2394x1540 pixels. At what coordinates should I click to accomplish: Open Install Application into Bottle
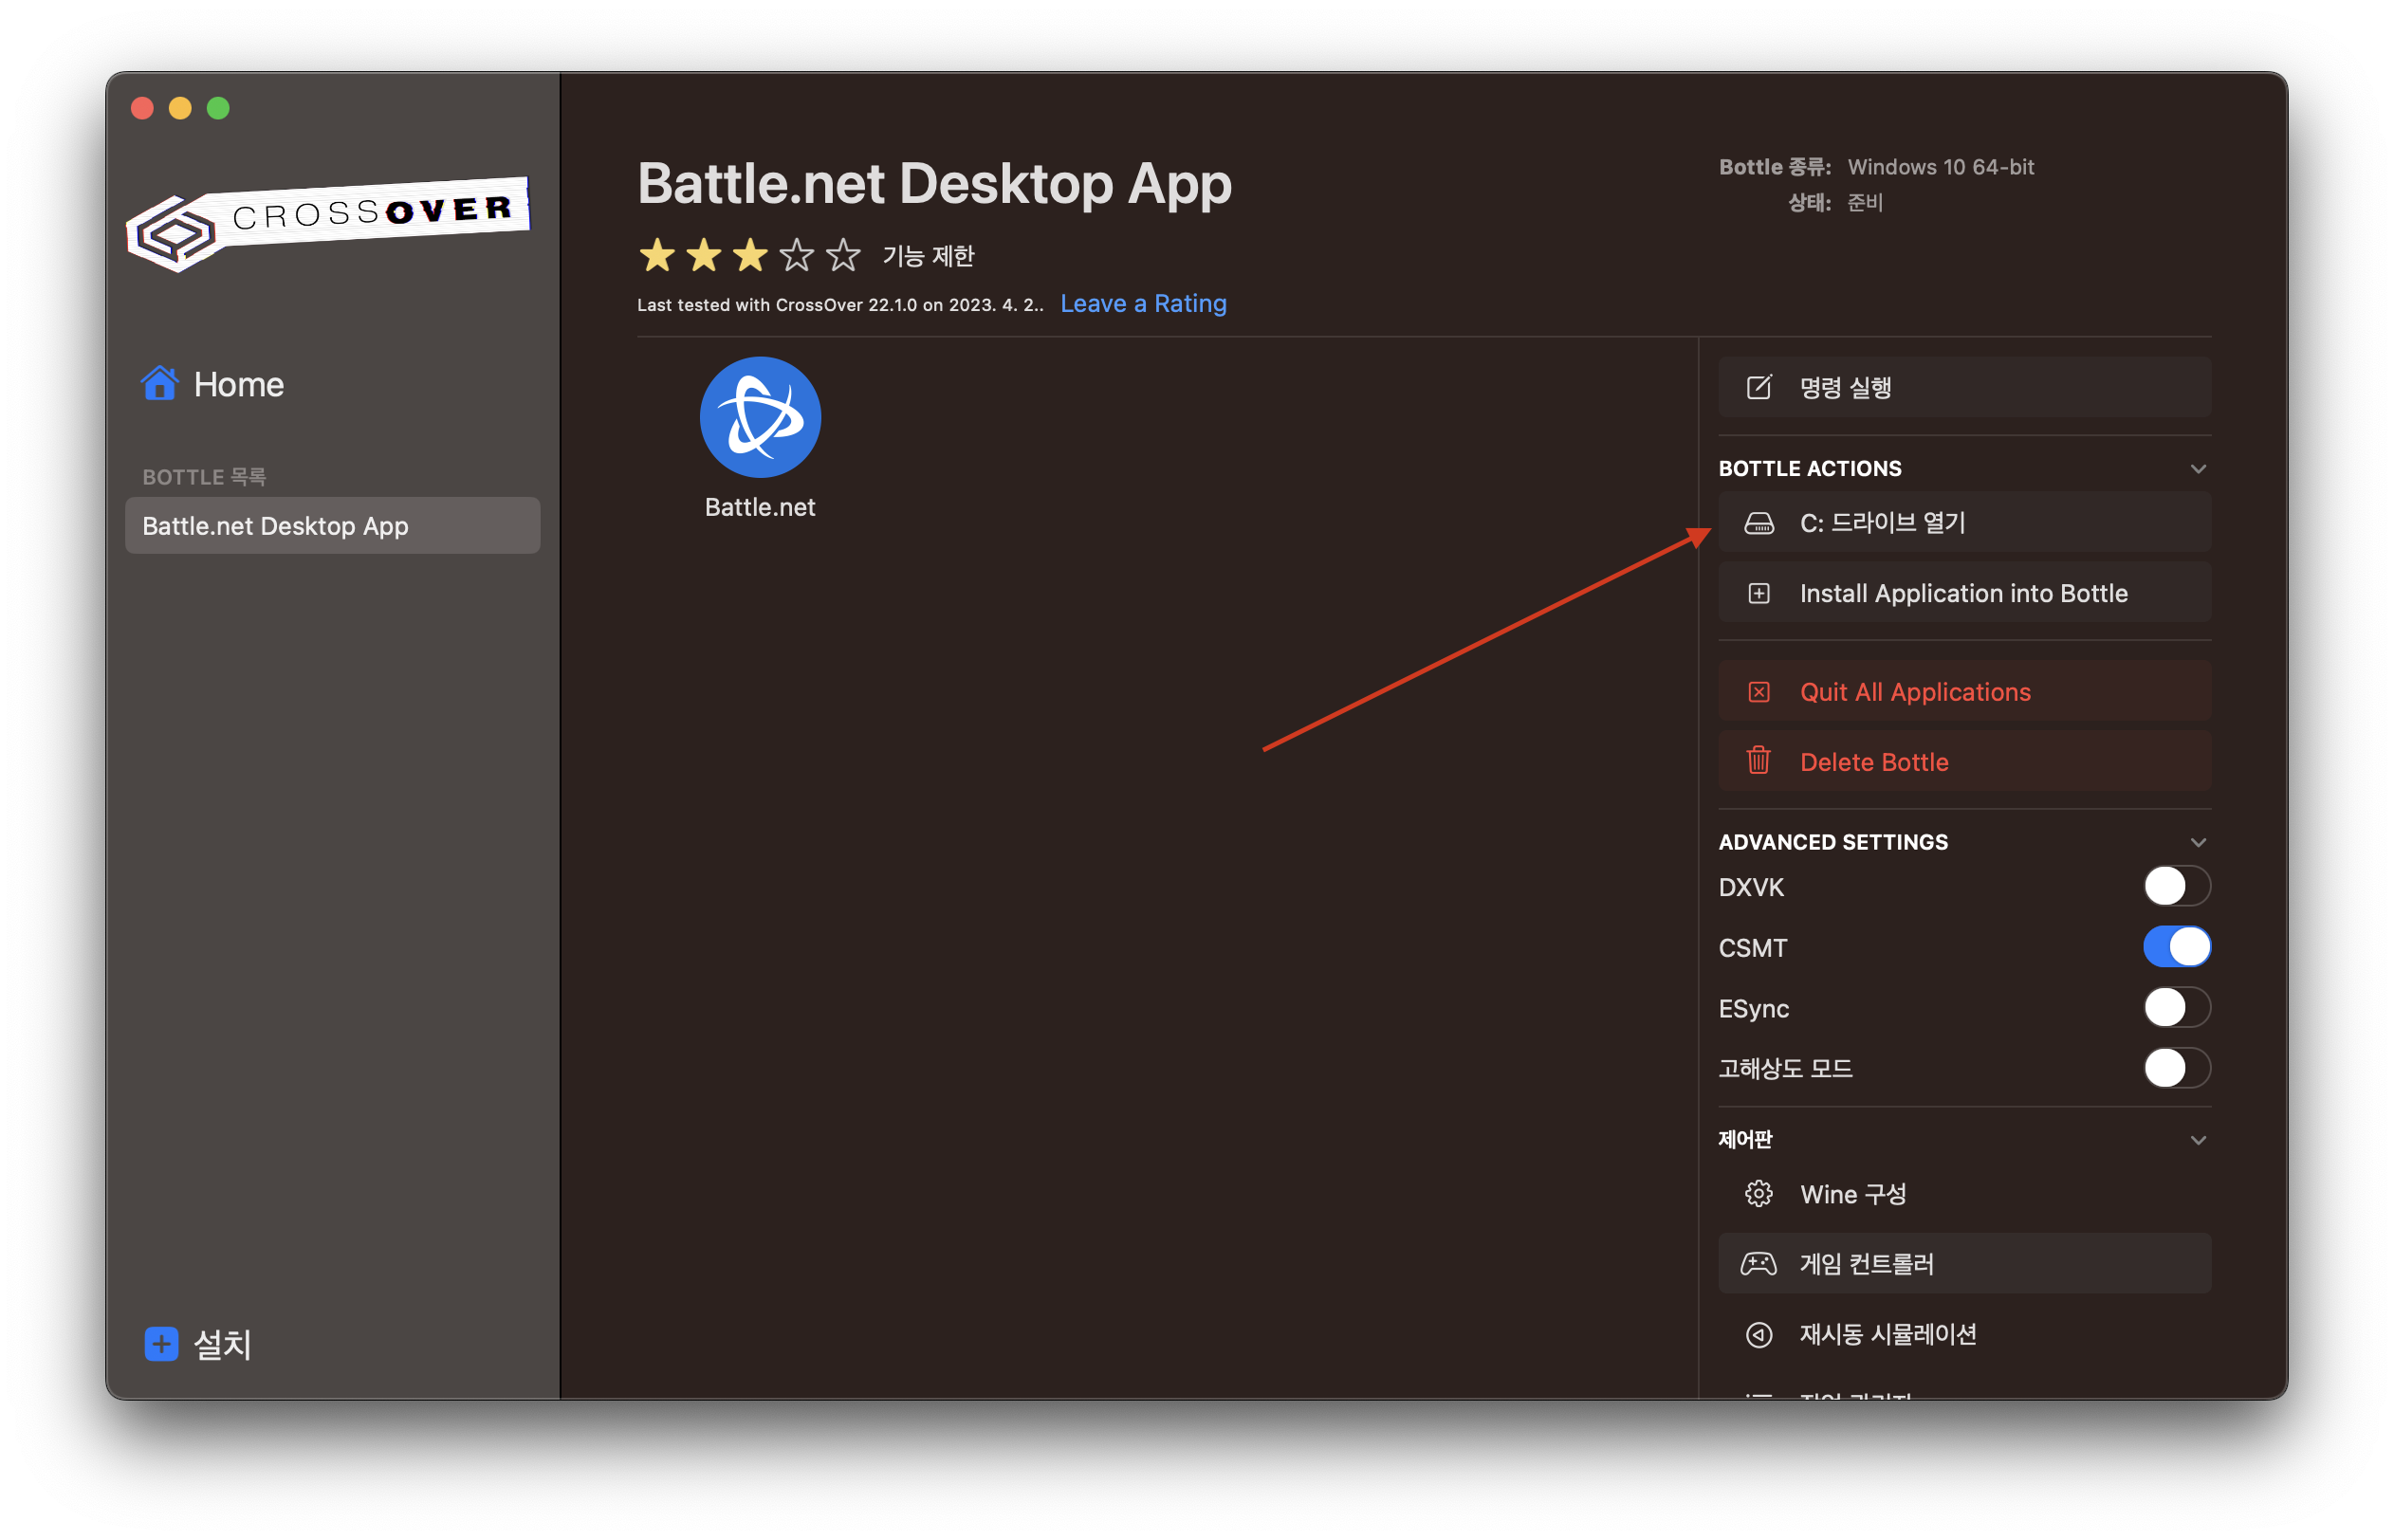pos(1962,593)
